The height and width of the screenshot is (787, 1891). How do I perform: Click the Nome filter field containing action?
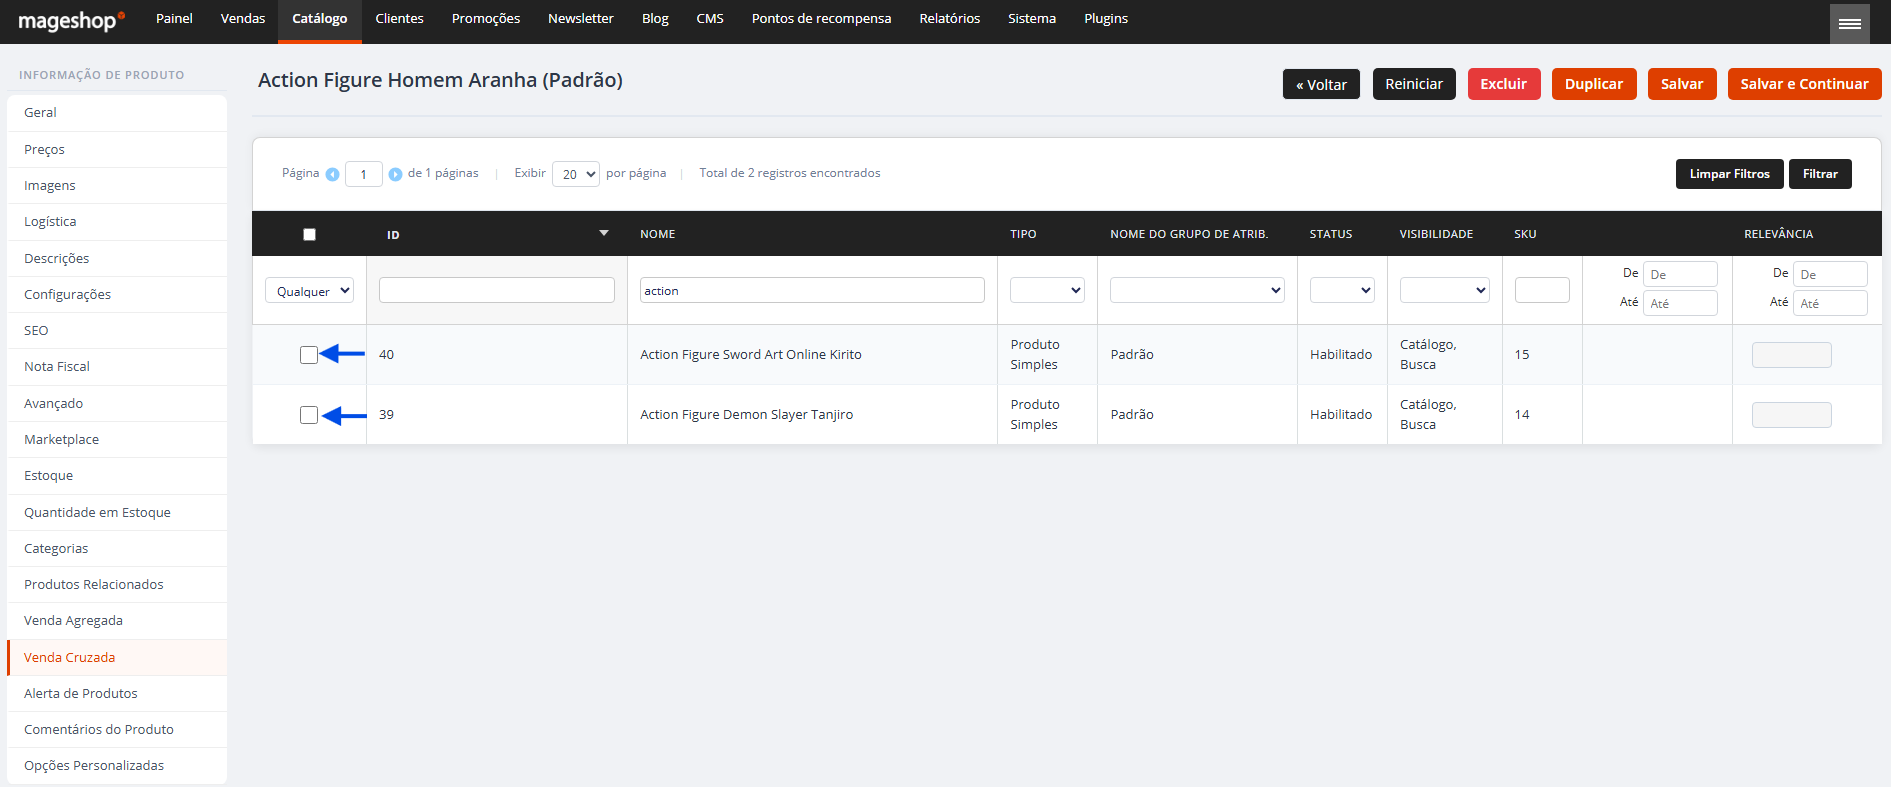coord(812,290)
